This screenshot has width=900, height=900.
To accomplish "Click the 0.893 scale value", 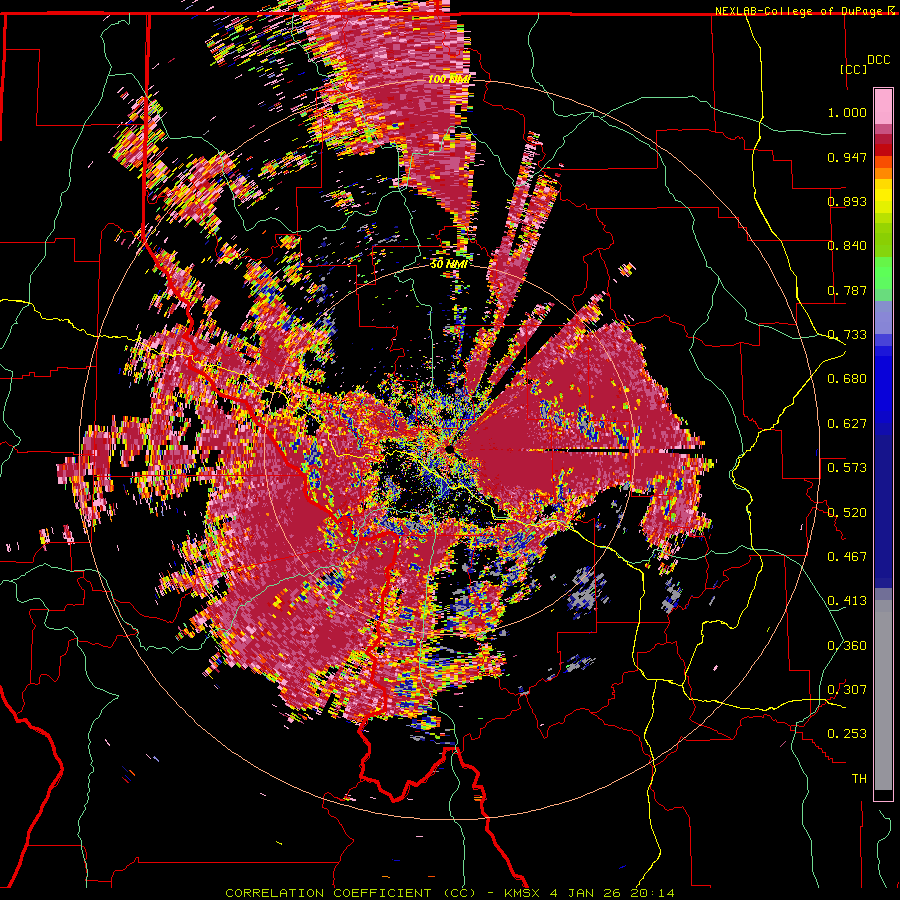I will click(x=847, y=201).
